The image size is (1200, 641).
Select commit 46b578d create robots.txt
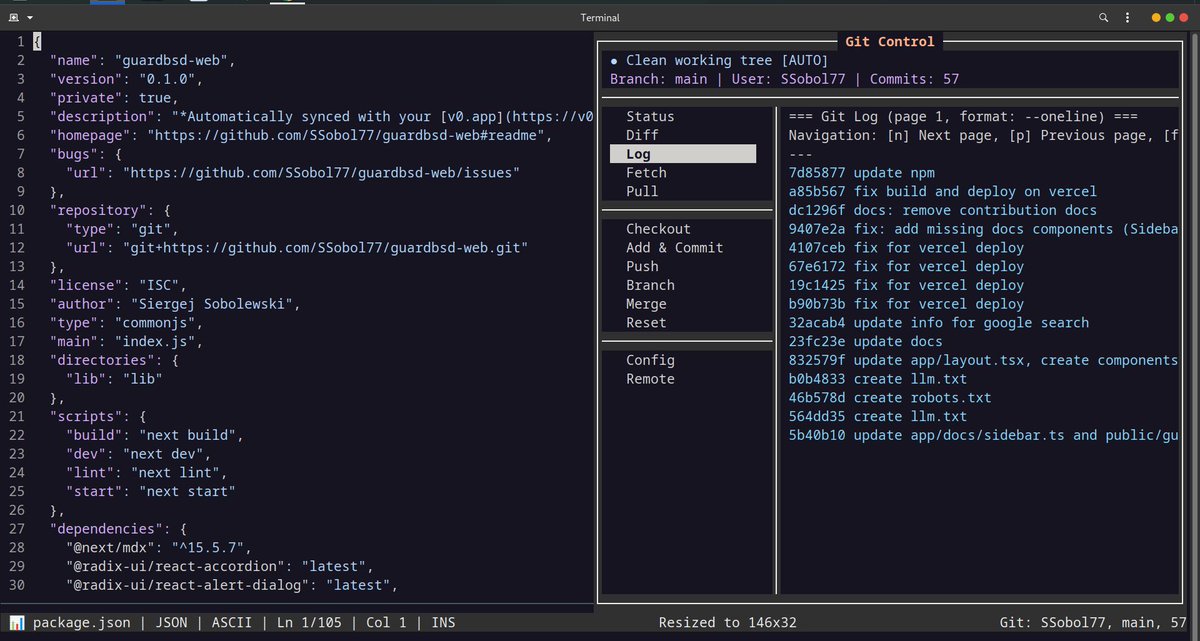(889, 398)
